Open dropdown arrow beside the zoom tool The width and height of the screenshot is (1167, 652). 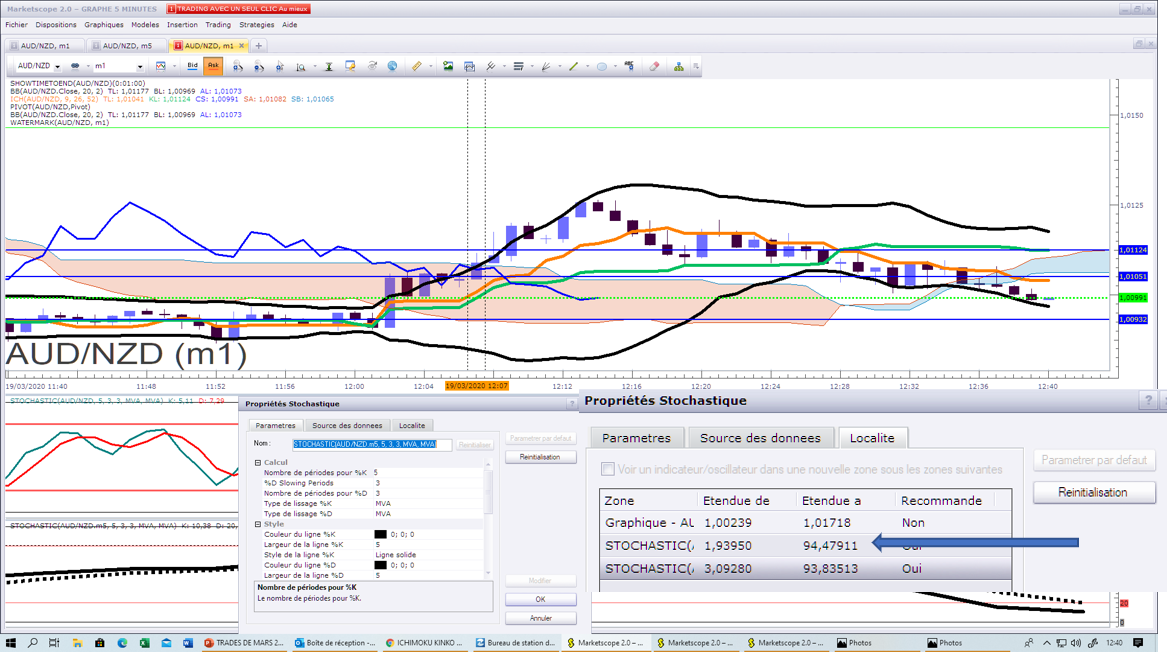point(315,66)
